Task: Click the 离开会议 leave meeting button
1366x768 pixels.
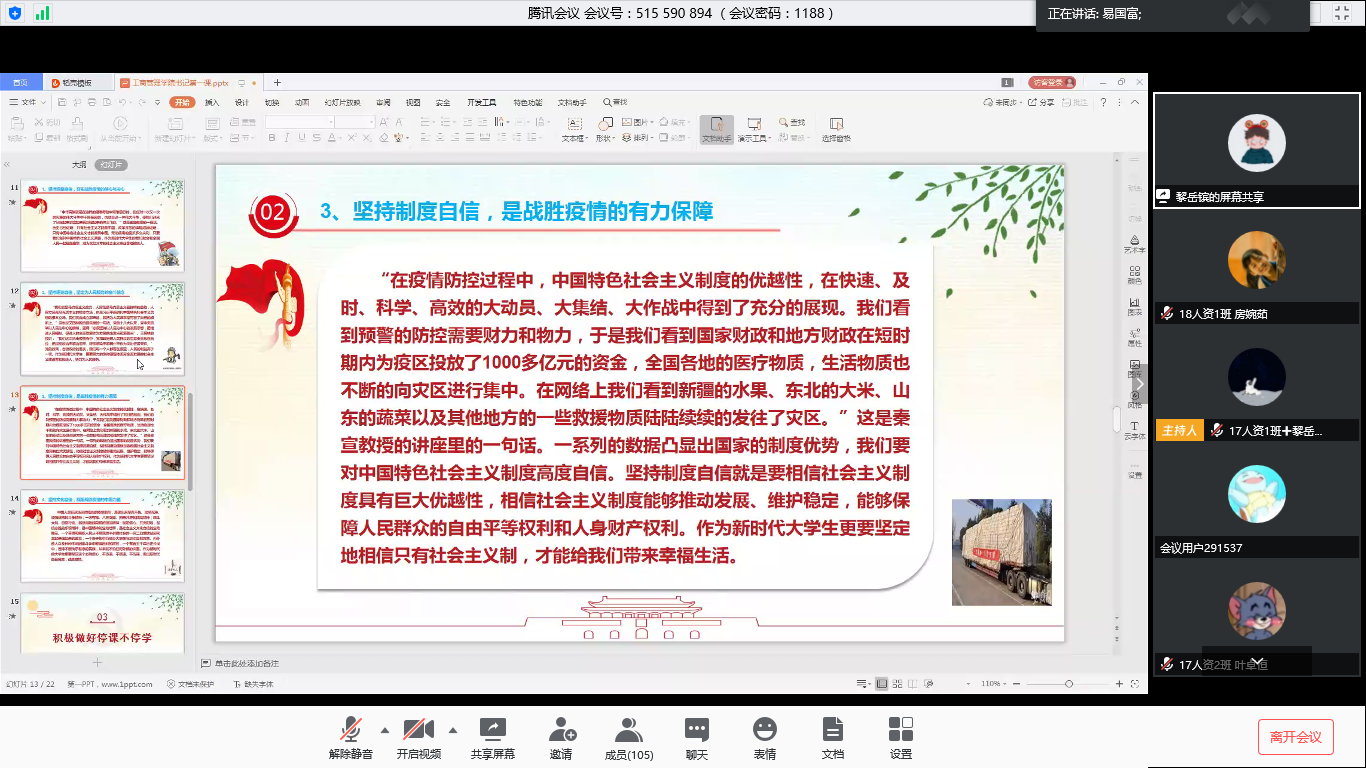Action: (1296, 737)
